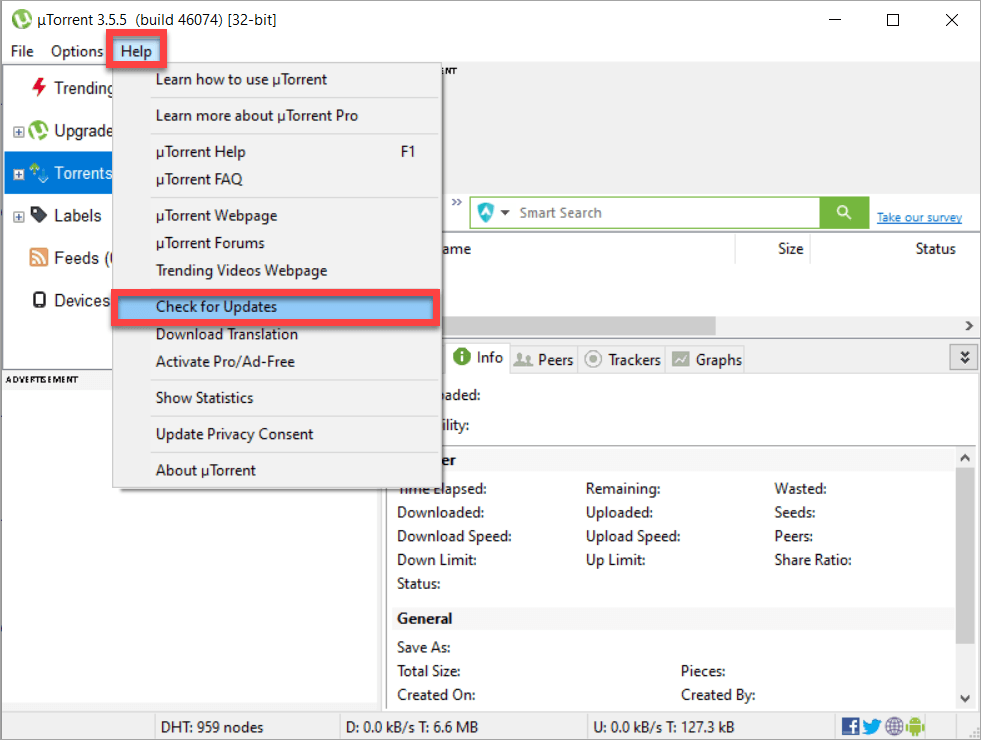Viewport: 981px width, 740px height.
Task: Click the Labels tag icon
Action: click(x=38, y=215)
